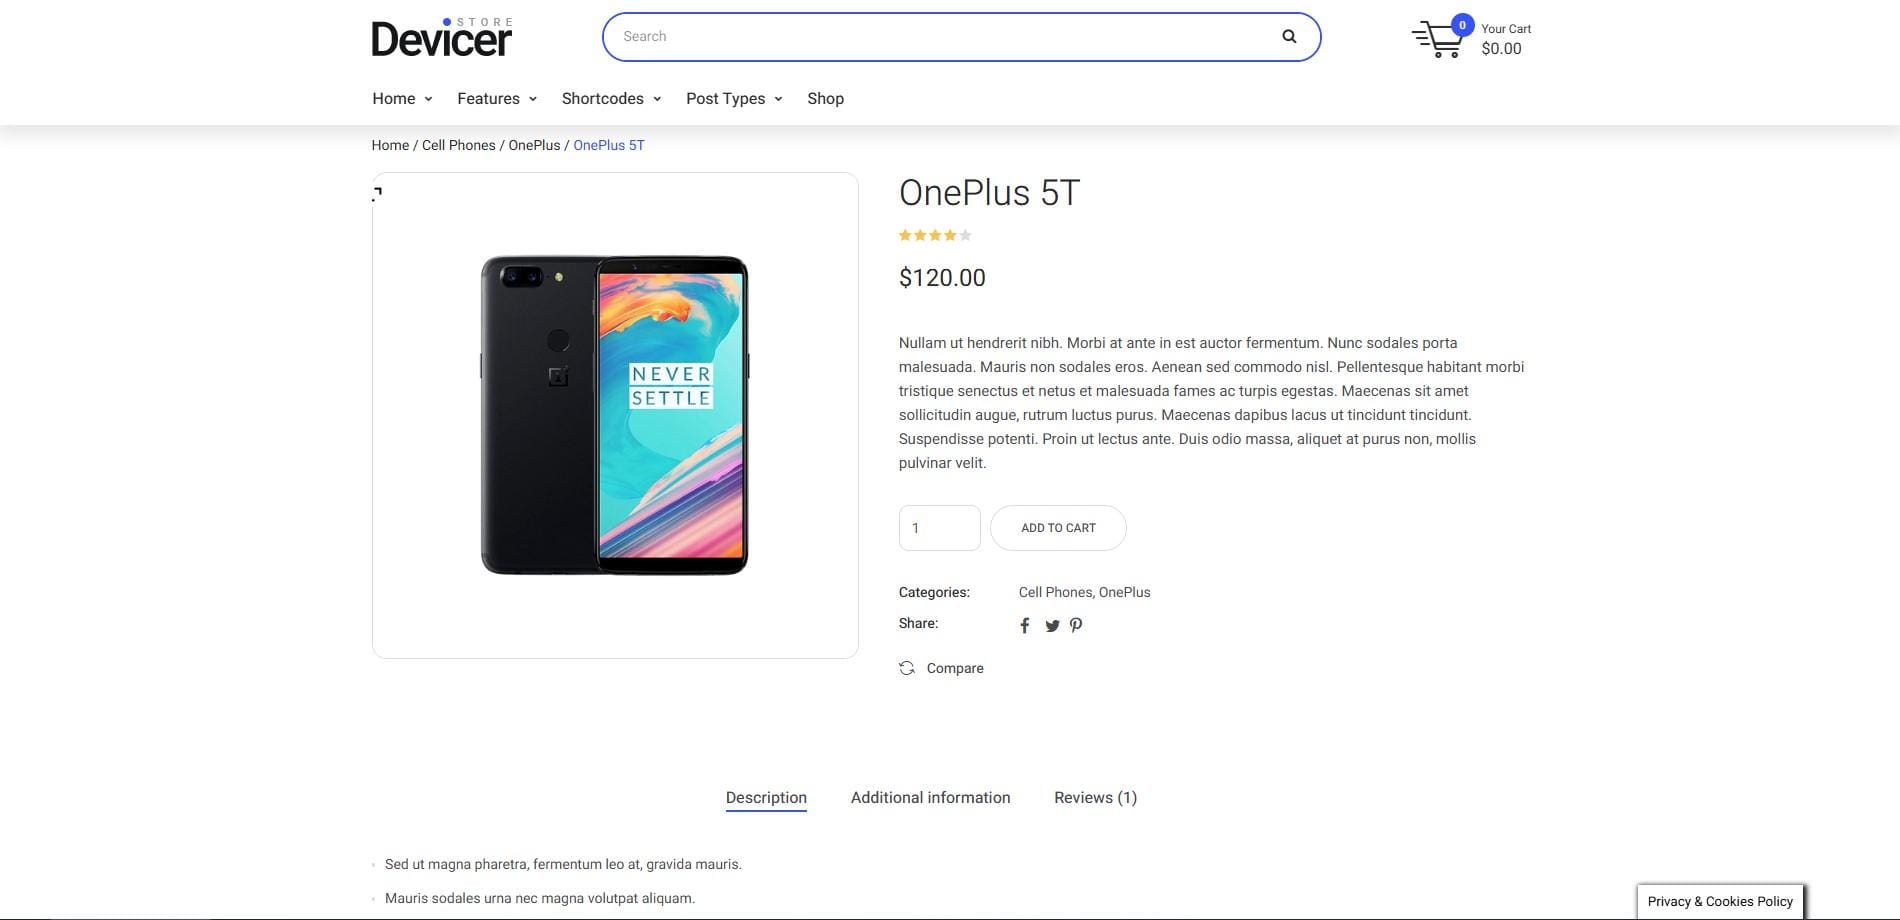Open the Shop menu item
The image size is (1900, 920).
pyautogui.click(x=825, y=99)
